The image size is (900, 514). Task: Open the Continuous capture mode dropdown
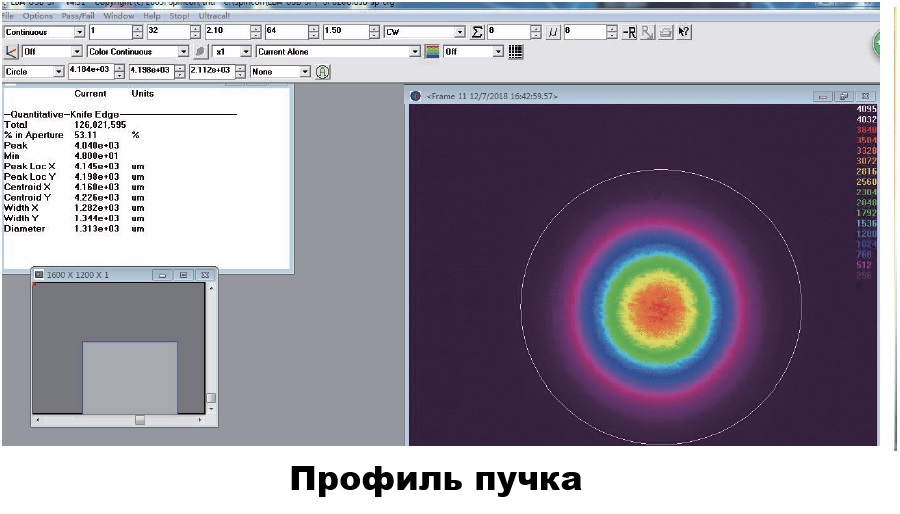tap(79, 32)
